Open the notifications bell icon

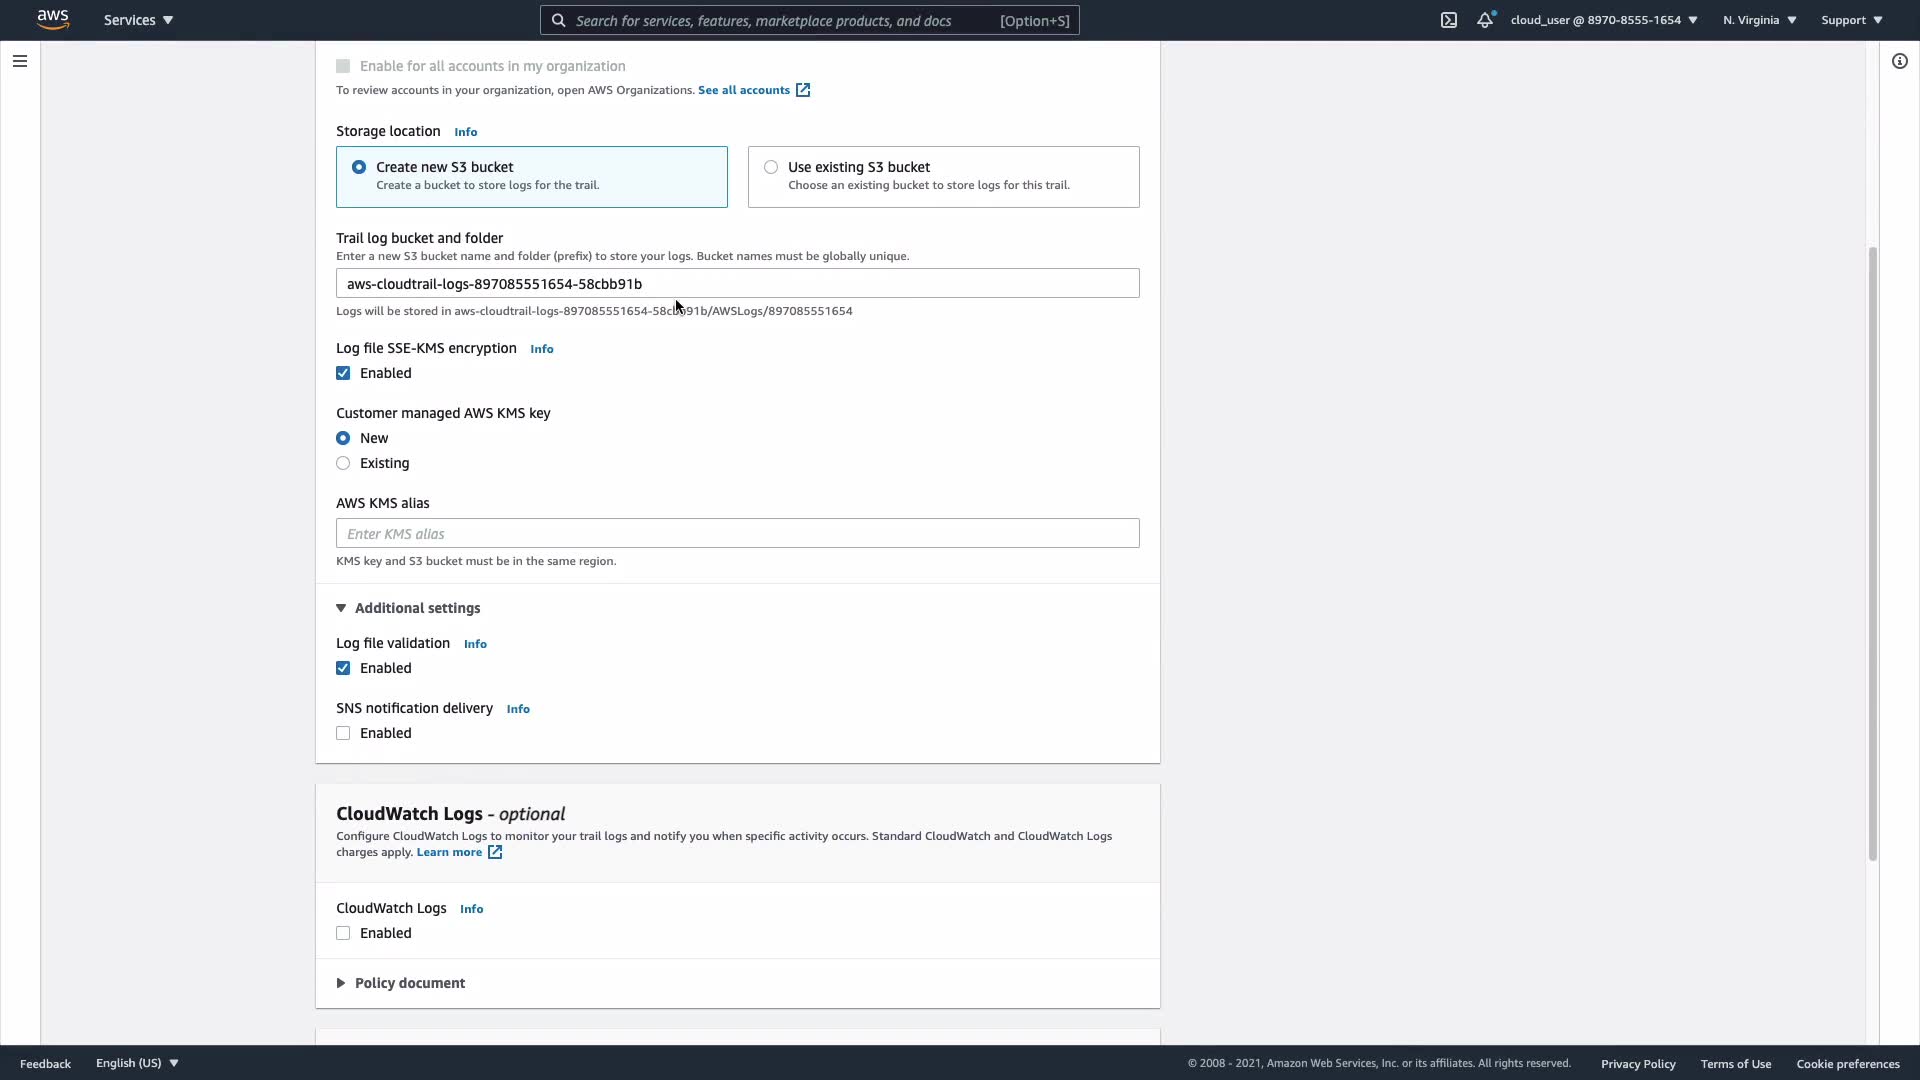coord(1485,20)
